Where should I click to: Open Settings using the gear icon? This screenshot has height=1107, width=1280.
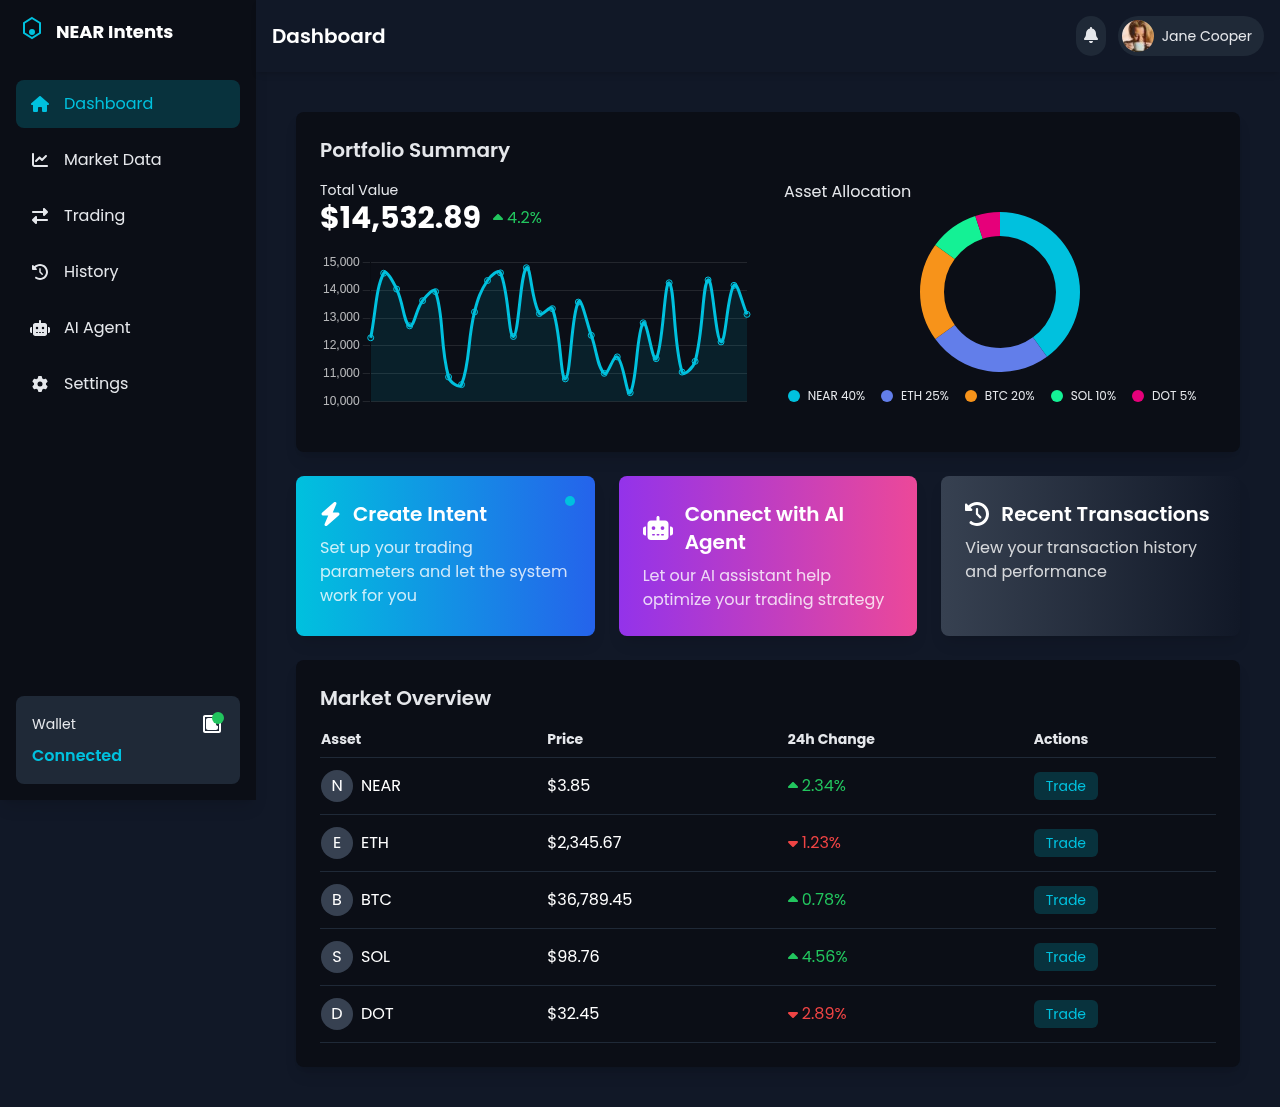click(40, 383)
